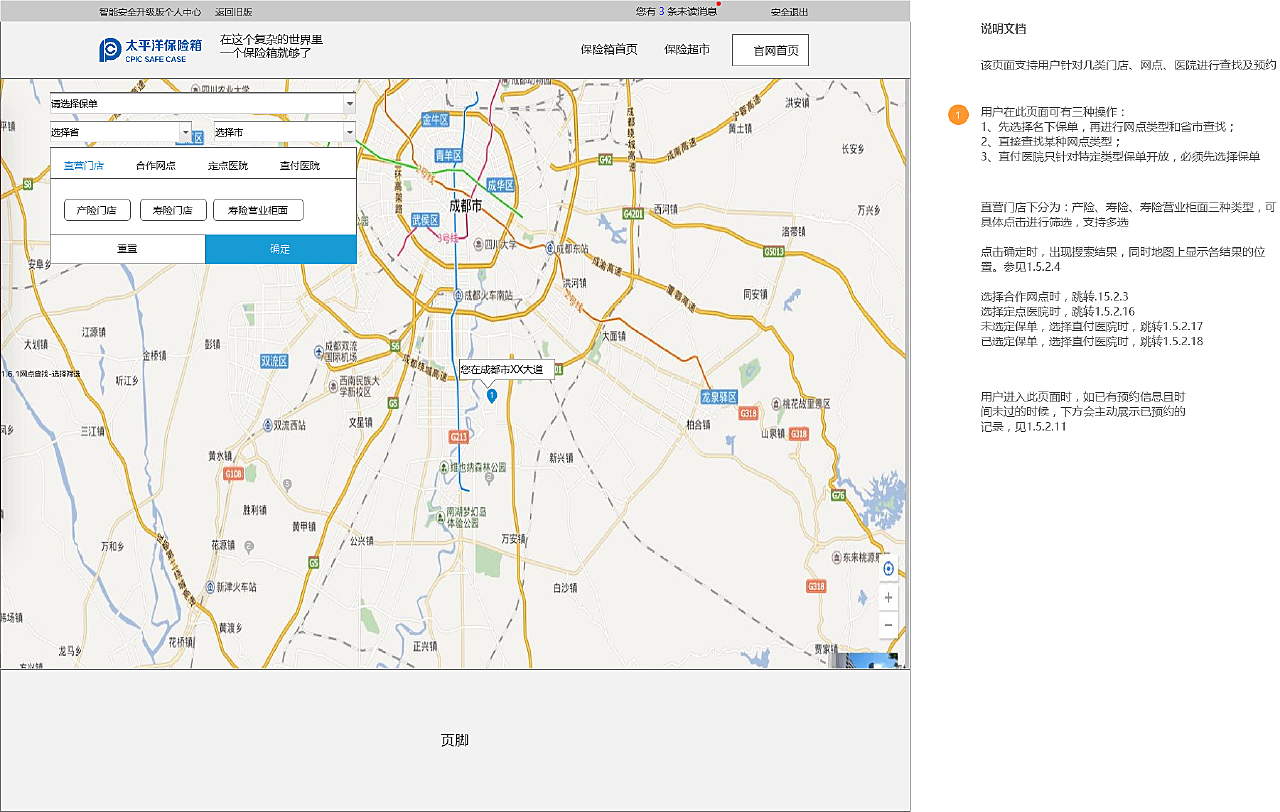Zoom in the map with plus button
The height and width of the screenshot is (812, 1280).
tap(888, 597)
